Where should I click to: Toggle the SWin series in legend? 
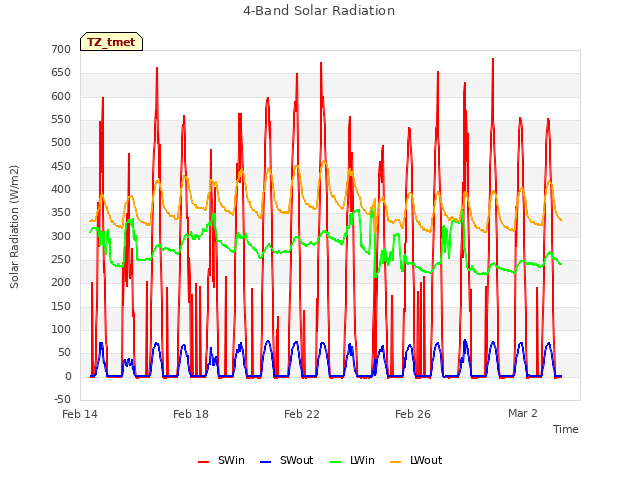[x=222, y=460]
